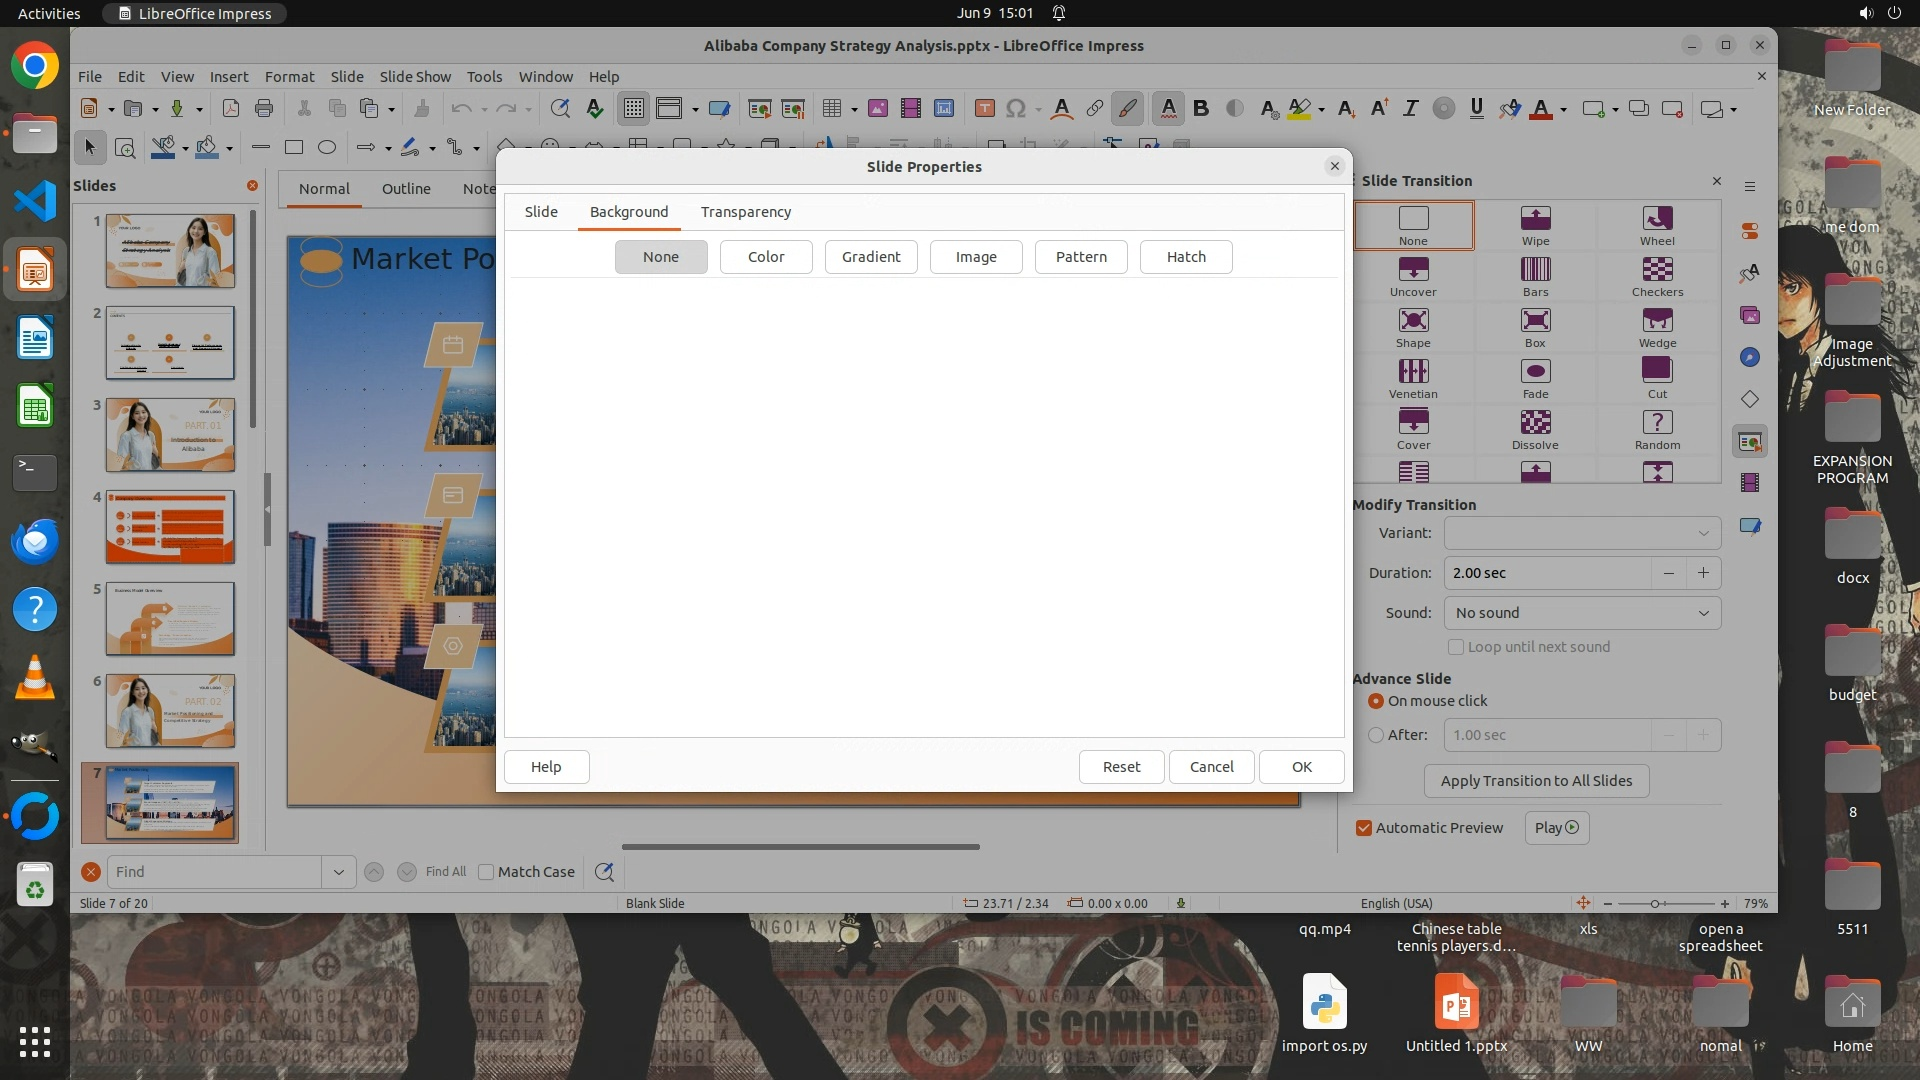Choose the Wheel transition effect
Screen dimensions: 1920x1080
(1657, 219)
